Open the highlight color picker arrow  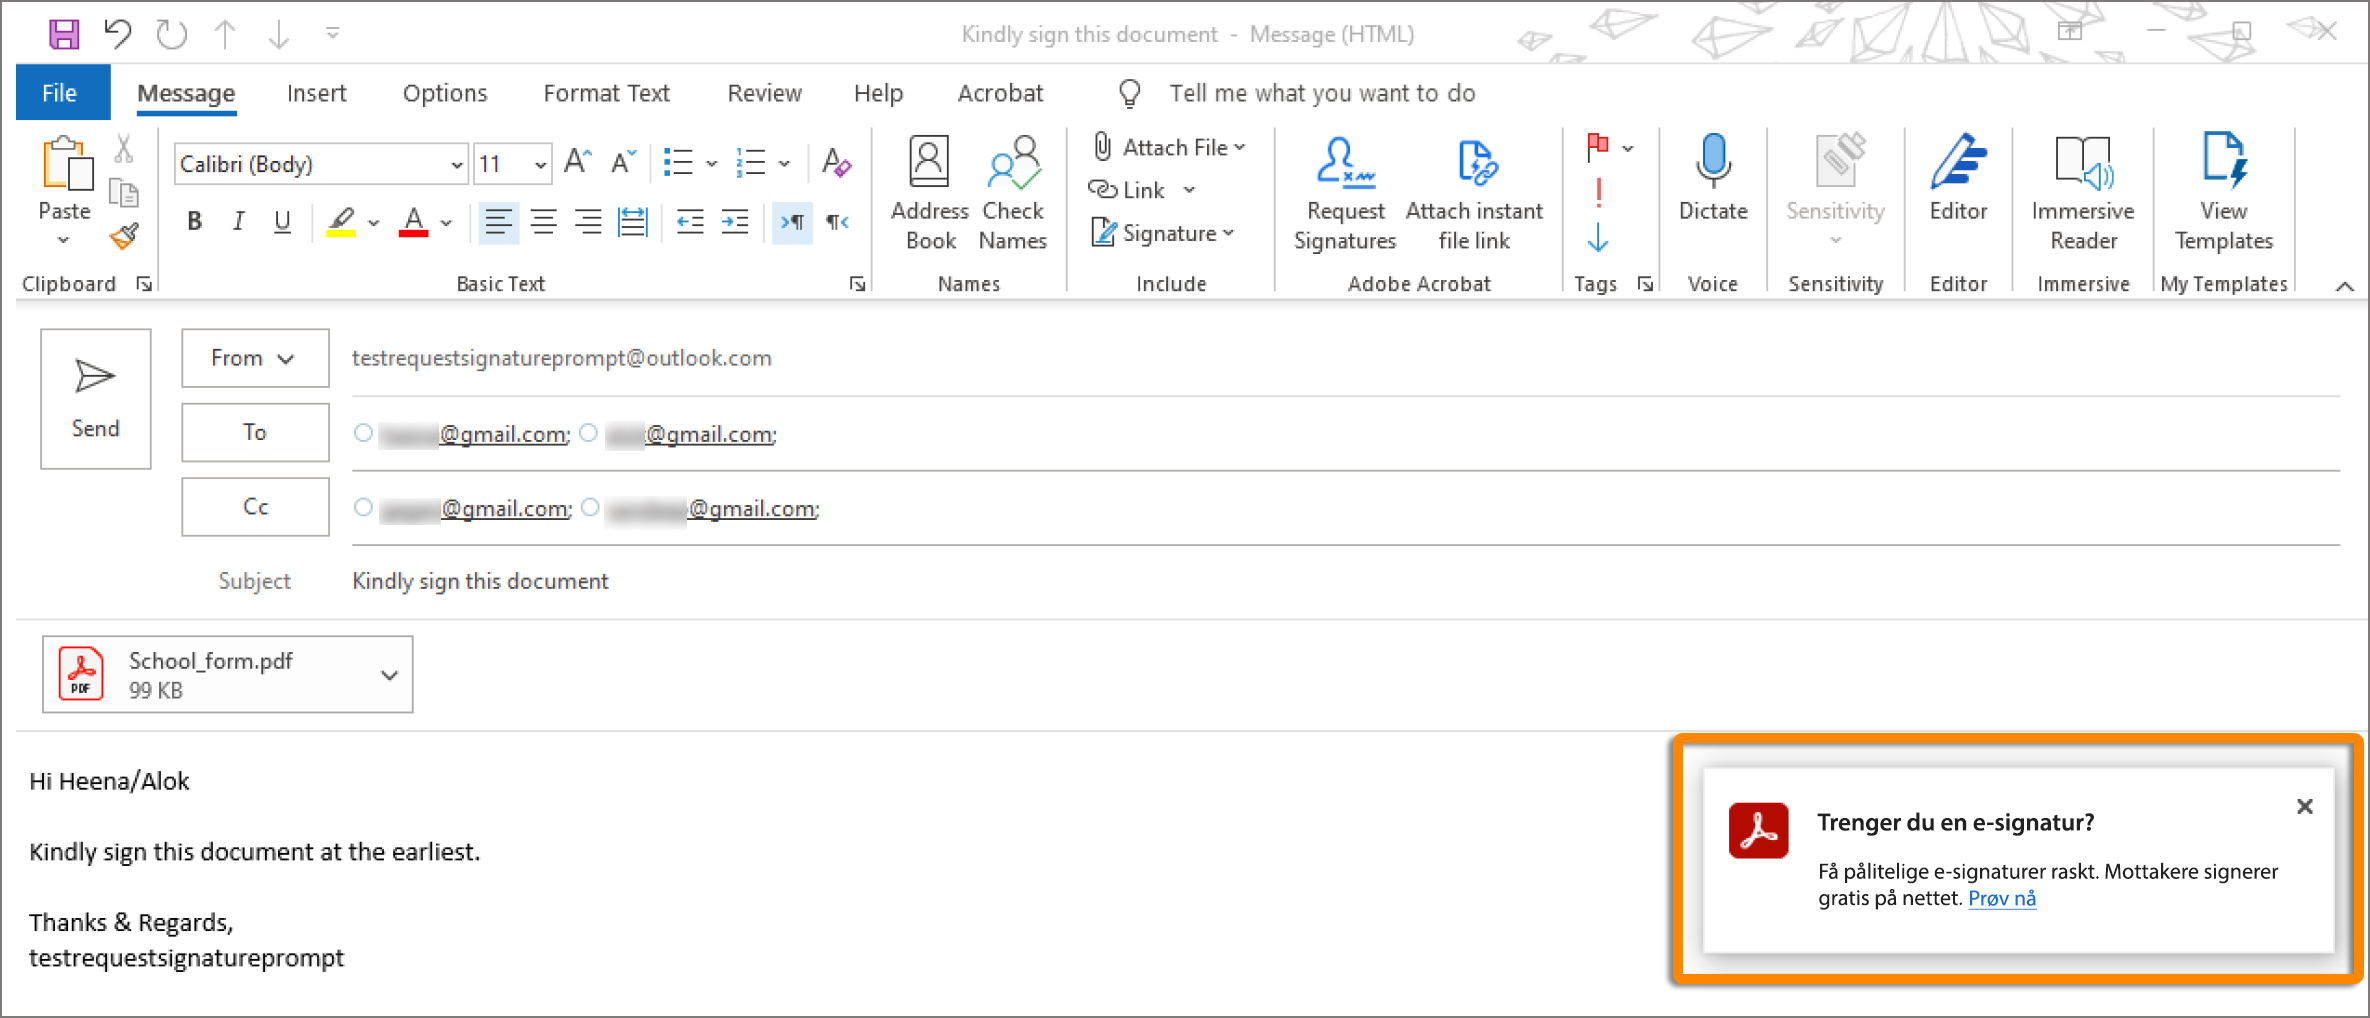click(374, 222)
